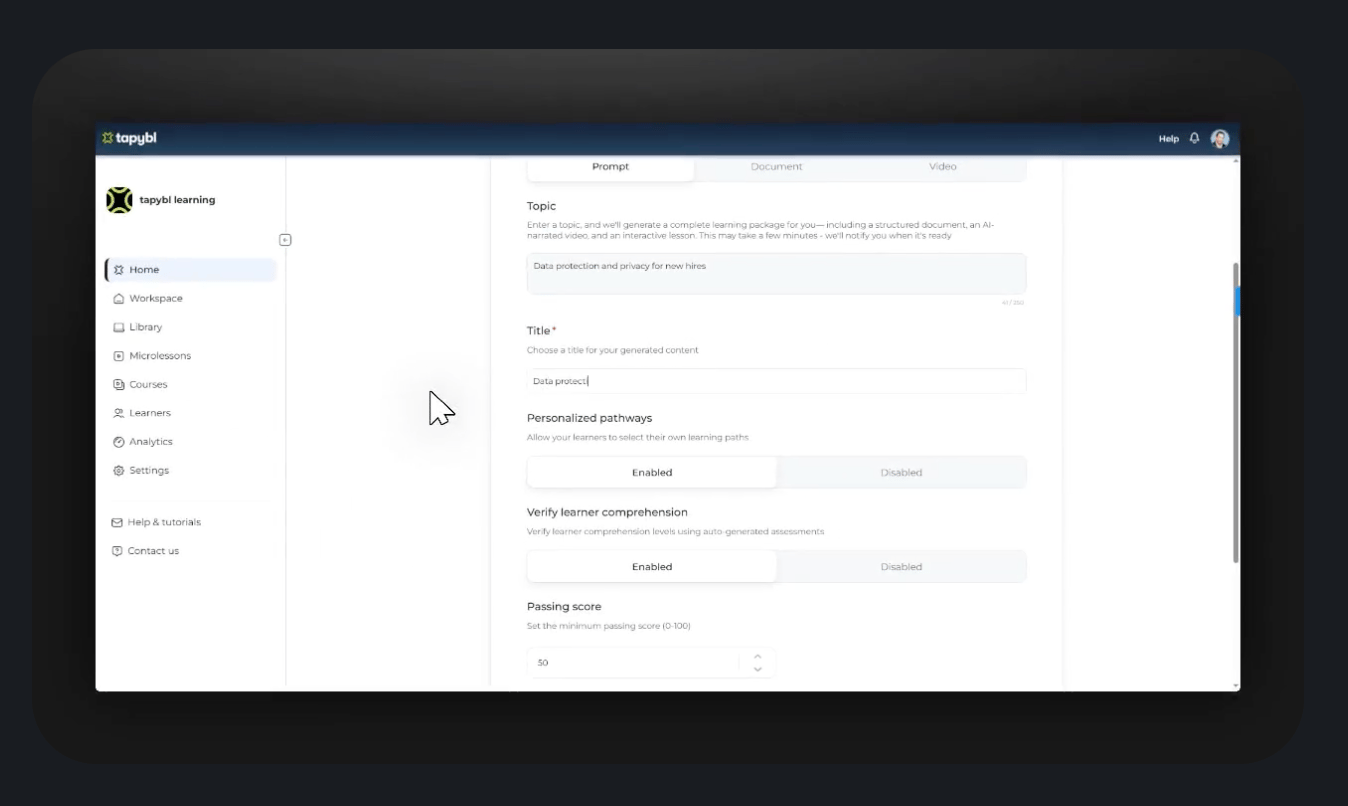Open Settings via its gear icon

point(119,471)
